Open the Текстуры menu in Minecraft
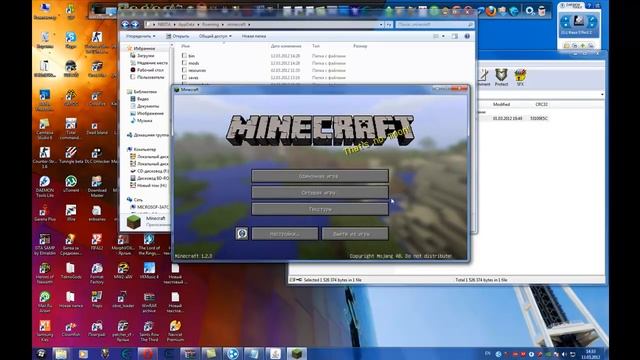This screenshot has height=360, width=640. 320,209
